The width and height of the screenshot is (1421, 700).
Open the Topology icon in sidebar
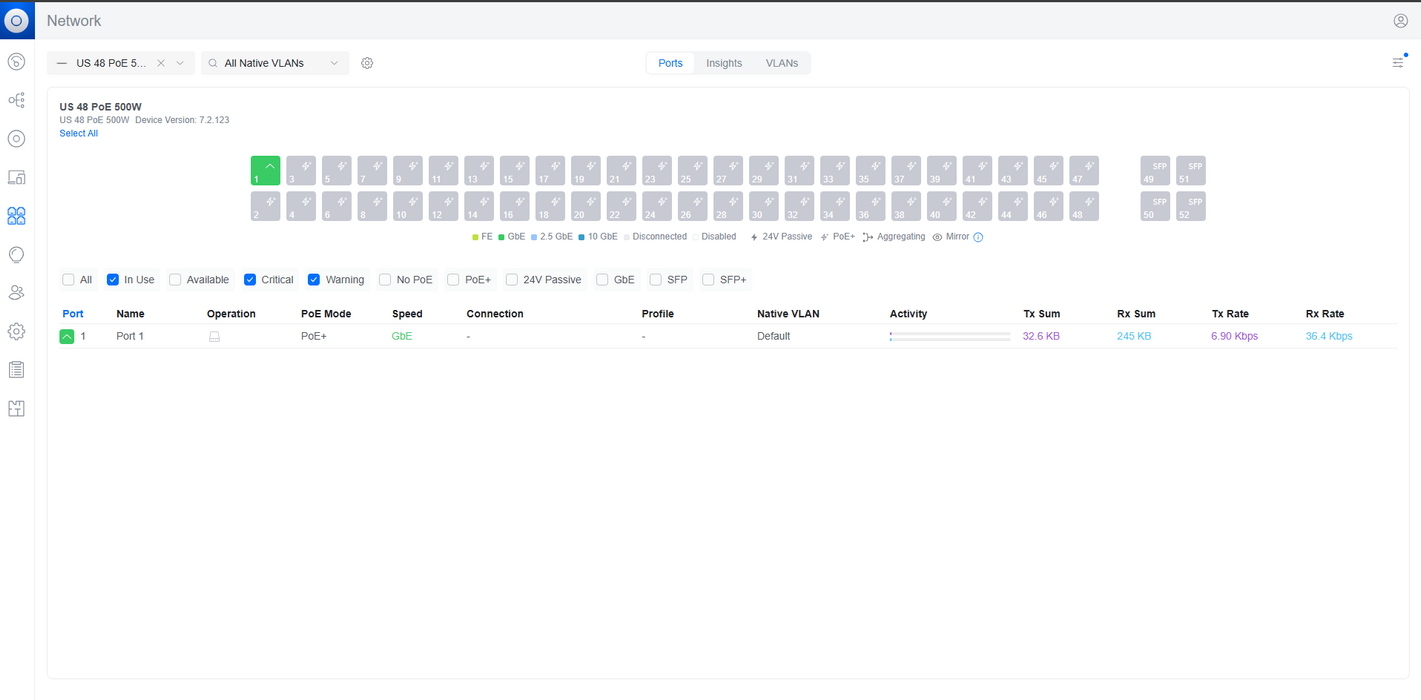pos(16,100)
